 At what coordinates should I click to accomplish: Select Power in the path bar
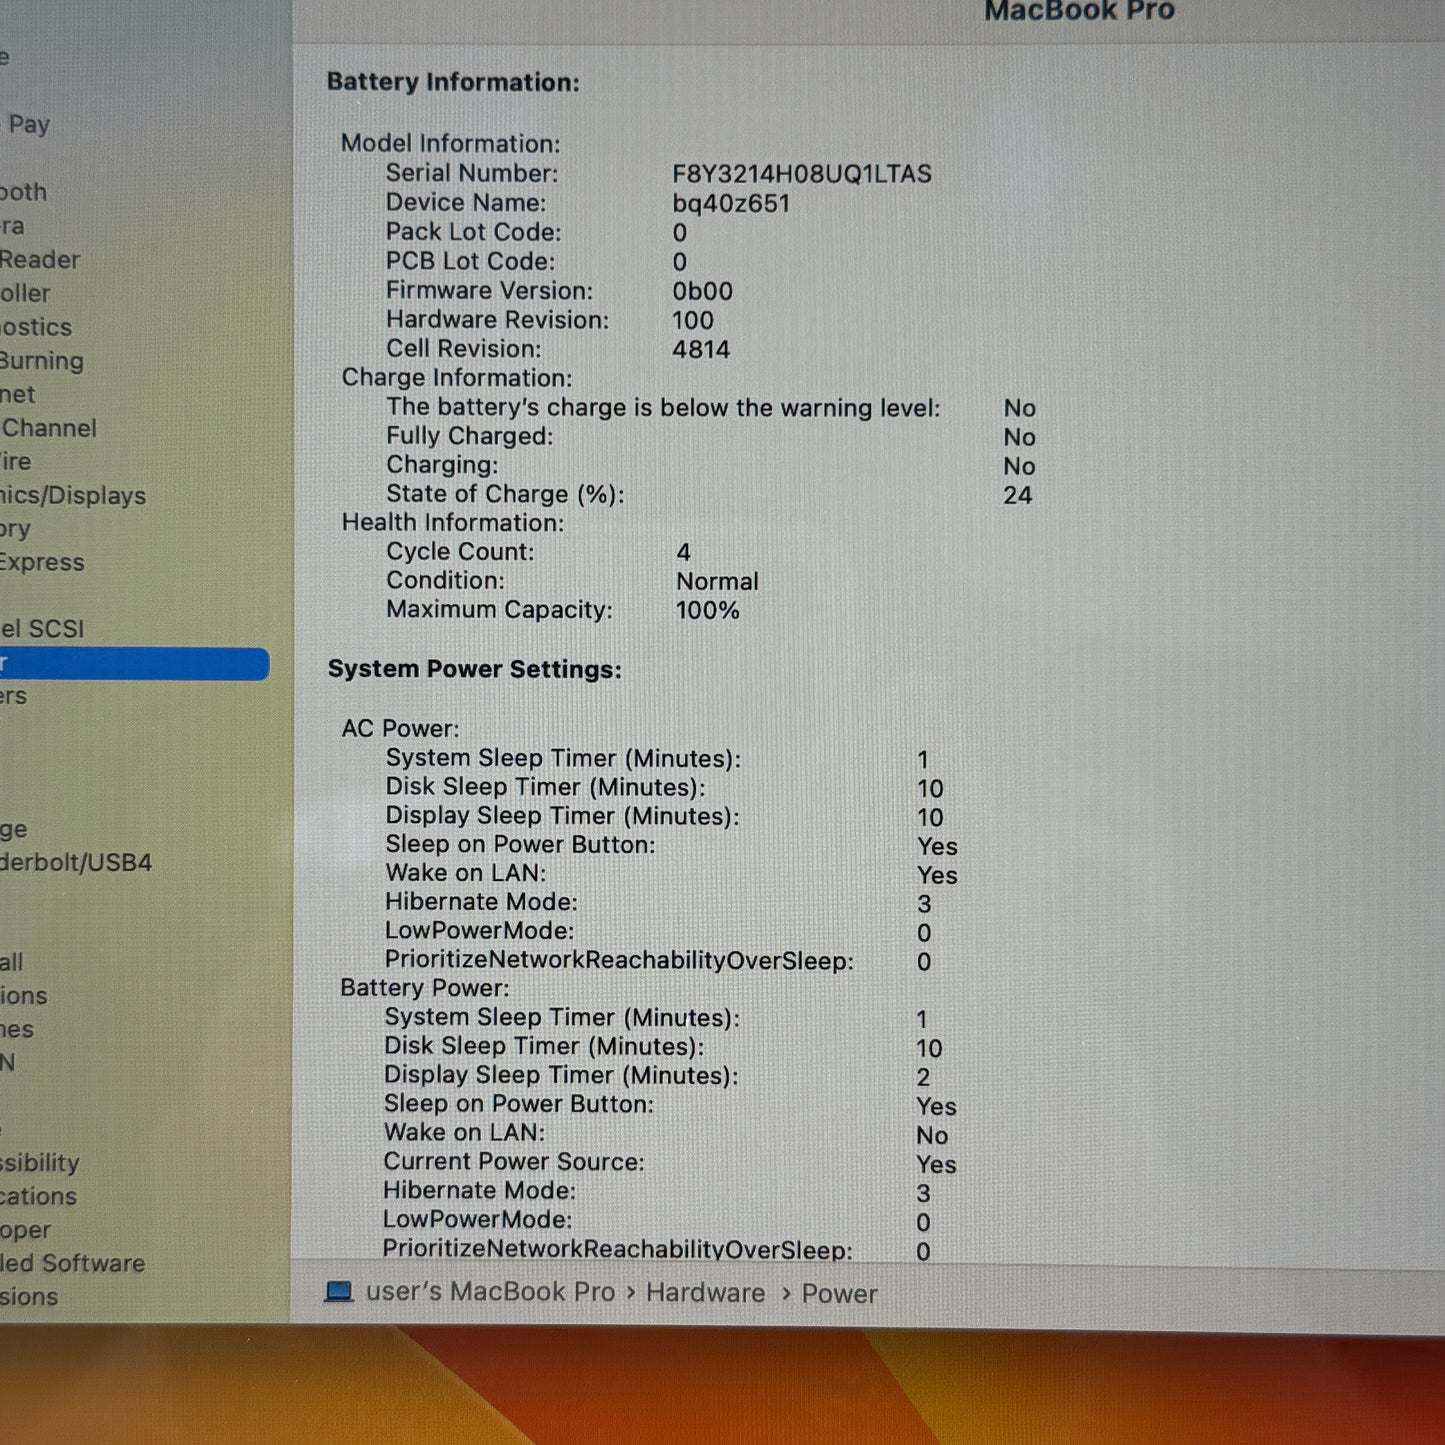(839, 1294)
